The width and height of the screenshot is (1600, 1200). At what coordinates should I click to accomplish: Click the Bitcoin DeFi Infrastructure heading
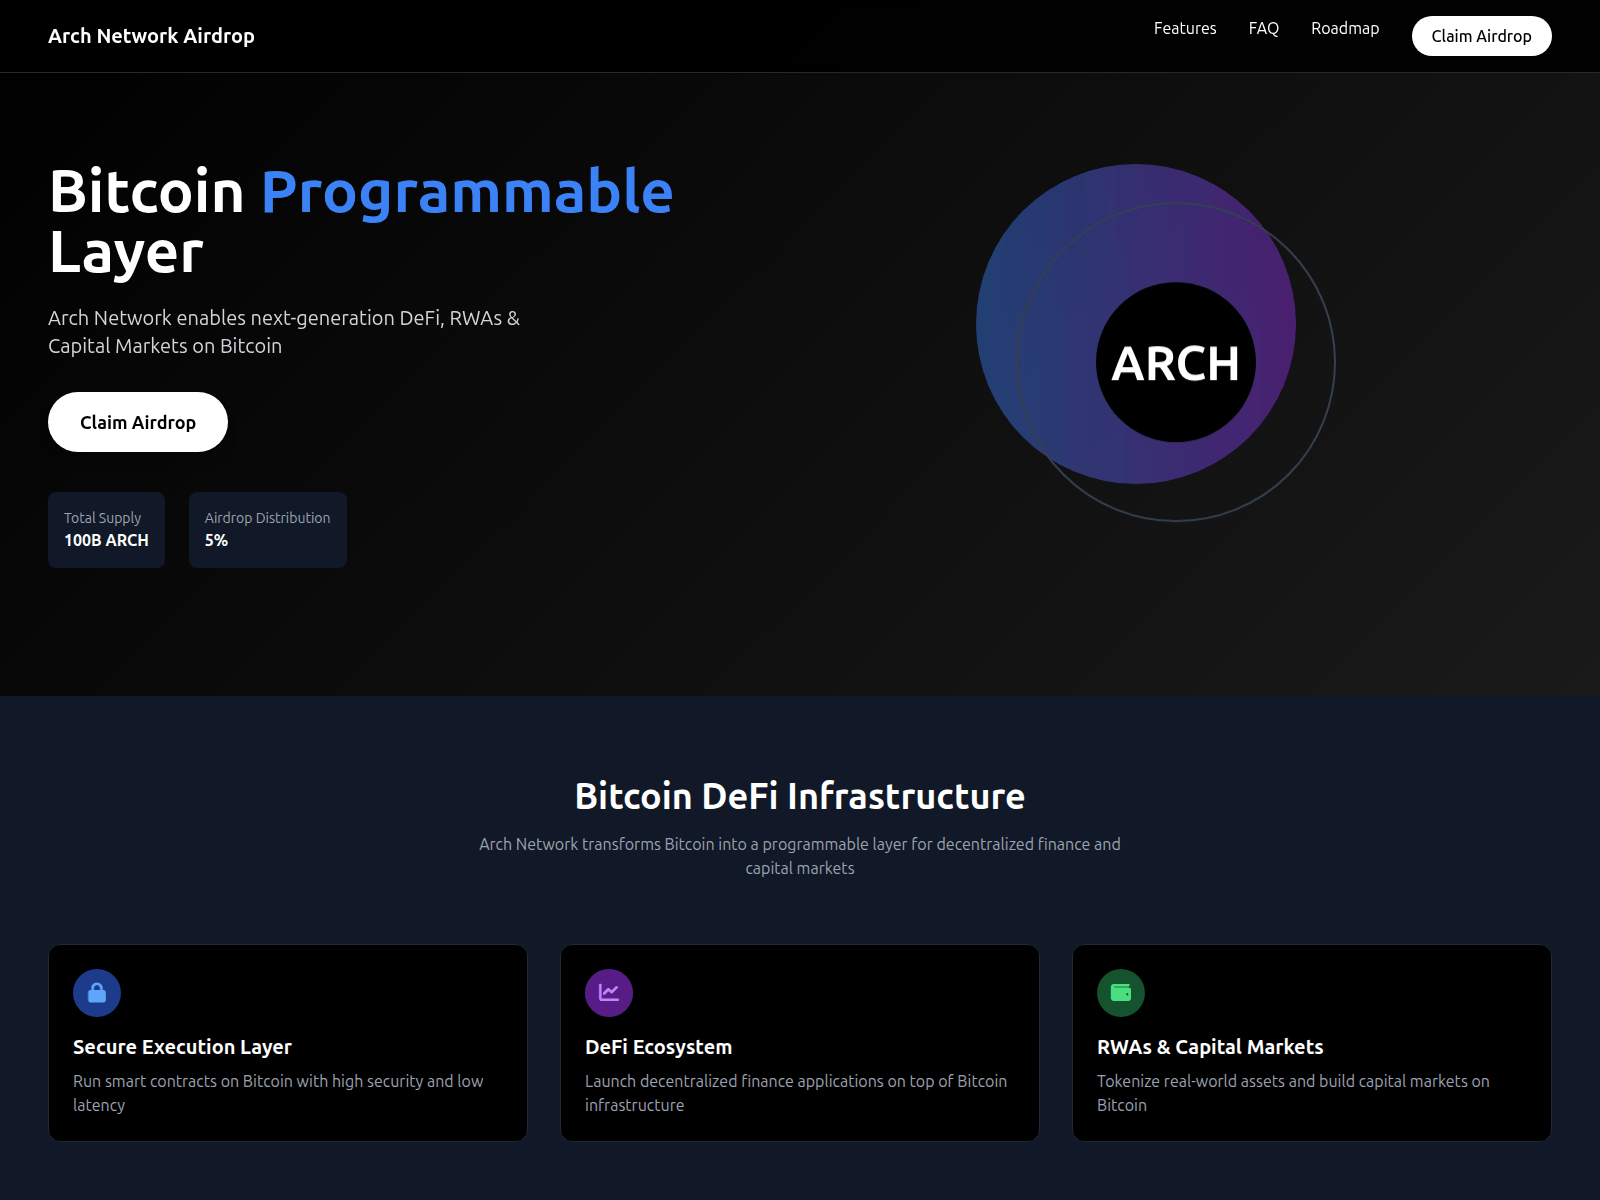[x=800, y=796]
